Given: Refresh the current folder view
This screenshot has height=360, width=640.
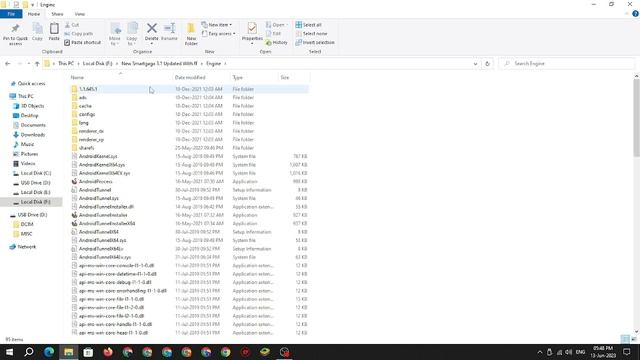Looking at the screenshot, I should 487,64.
